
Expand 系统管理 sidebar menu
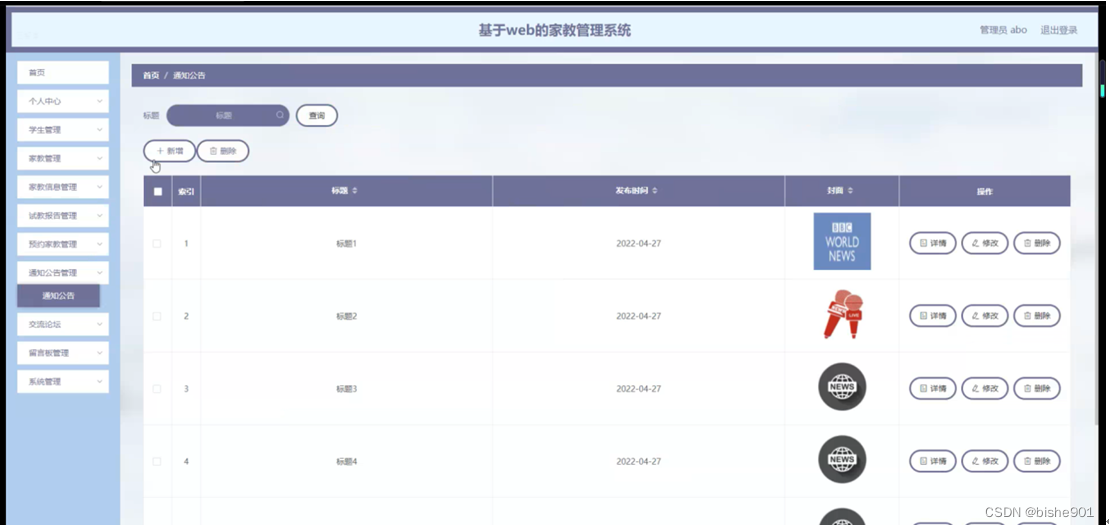(63, 381)
